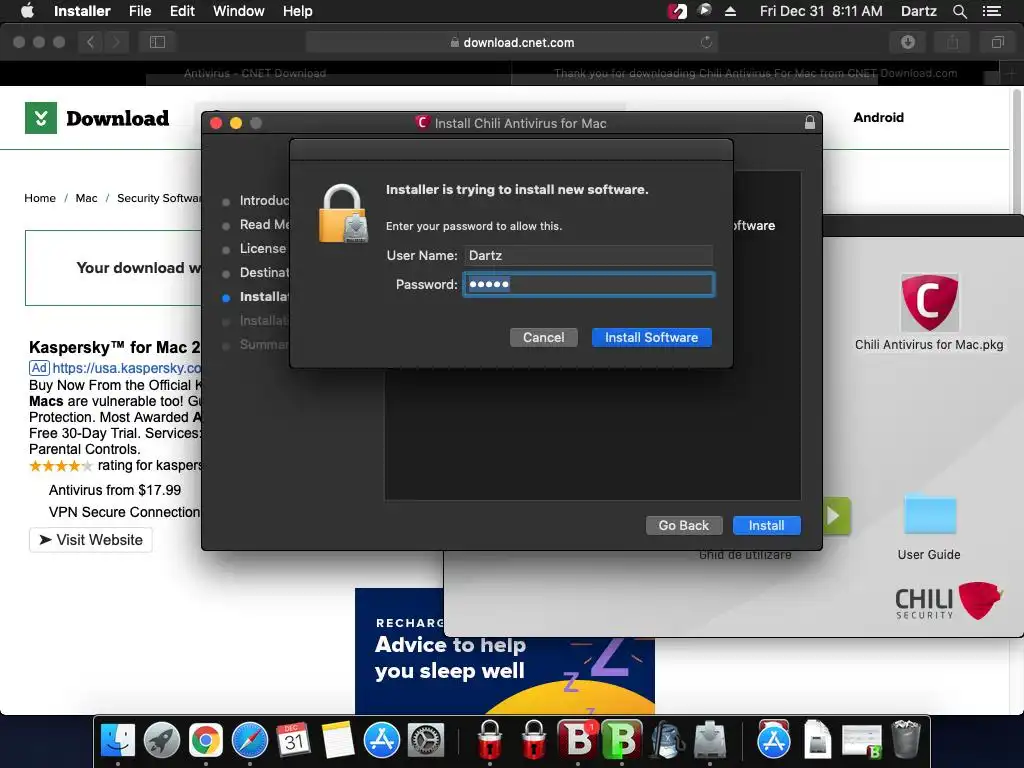Click Dartz user name in menu bar

click(919, 11)
